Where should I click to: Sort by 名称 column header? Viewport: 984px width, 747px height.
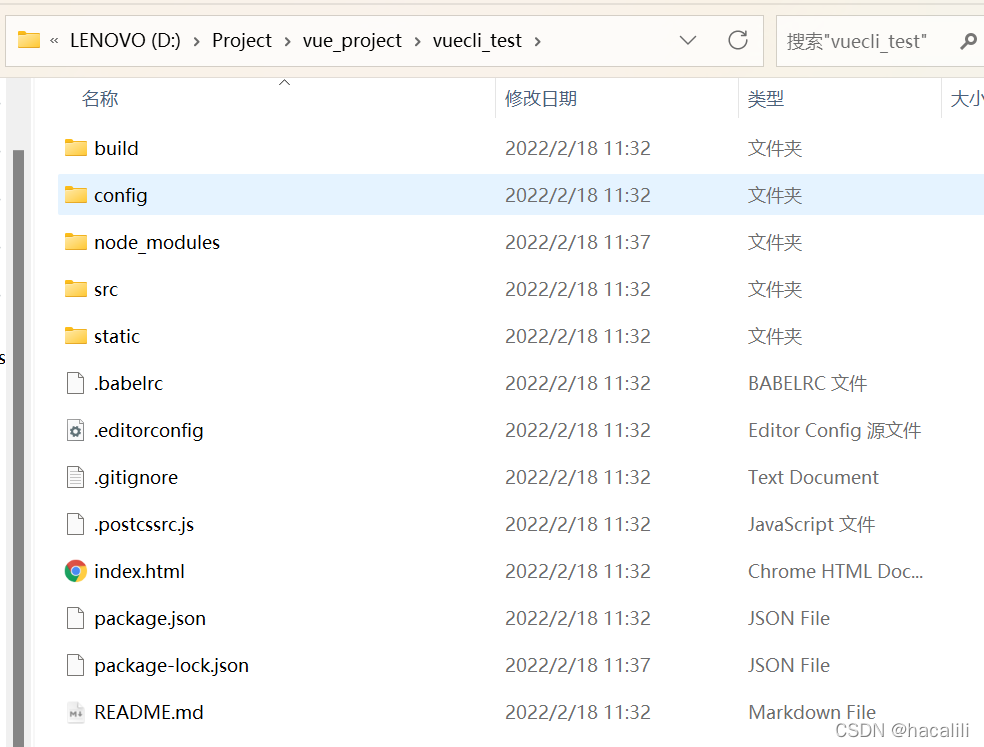(x=100, y=99)
